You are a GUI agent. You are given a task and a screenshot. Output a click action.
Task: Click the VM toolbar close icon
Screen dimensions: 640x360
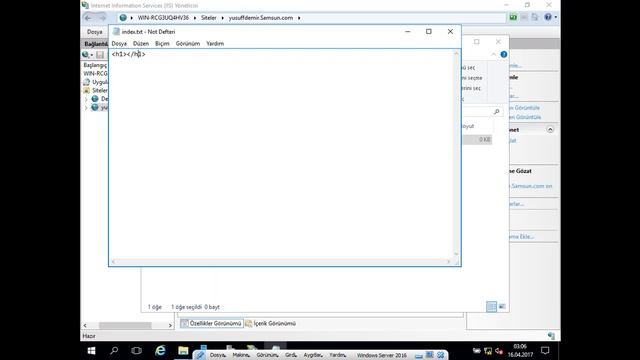[x=440, y=355]
